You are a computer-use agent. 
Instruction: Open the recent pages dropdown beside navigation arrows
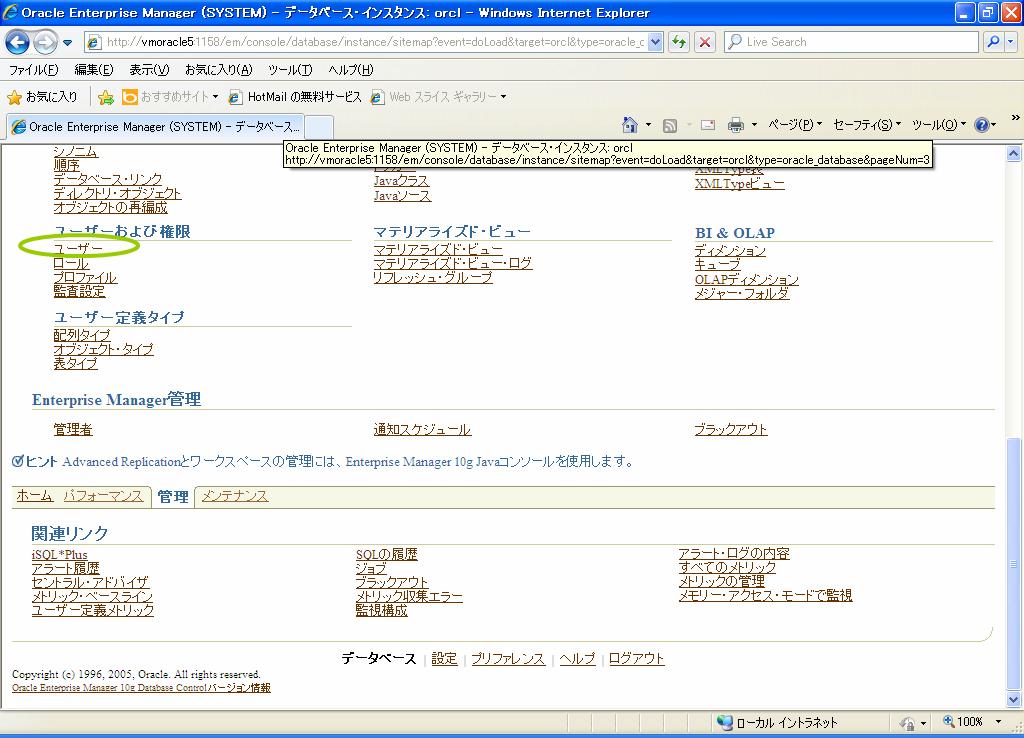point(67,43)
